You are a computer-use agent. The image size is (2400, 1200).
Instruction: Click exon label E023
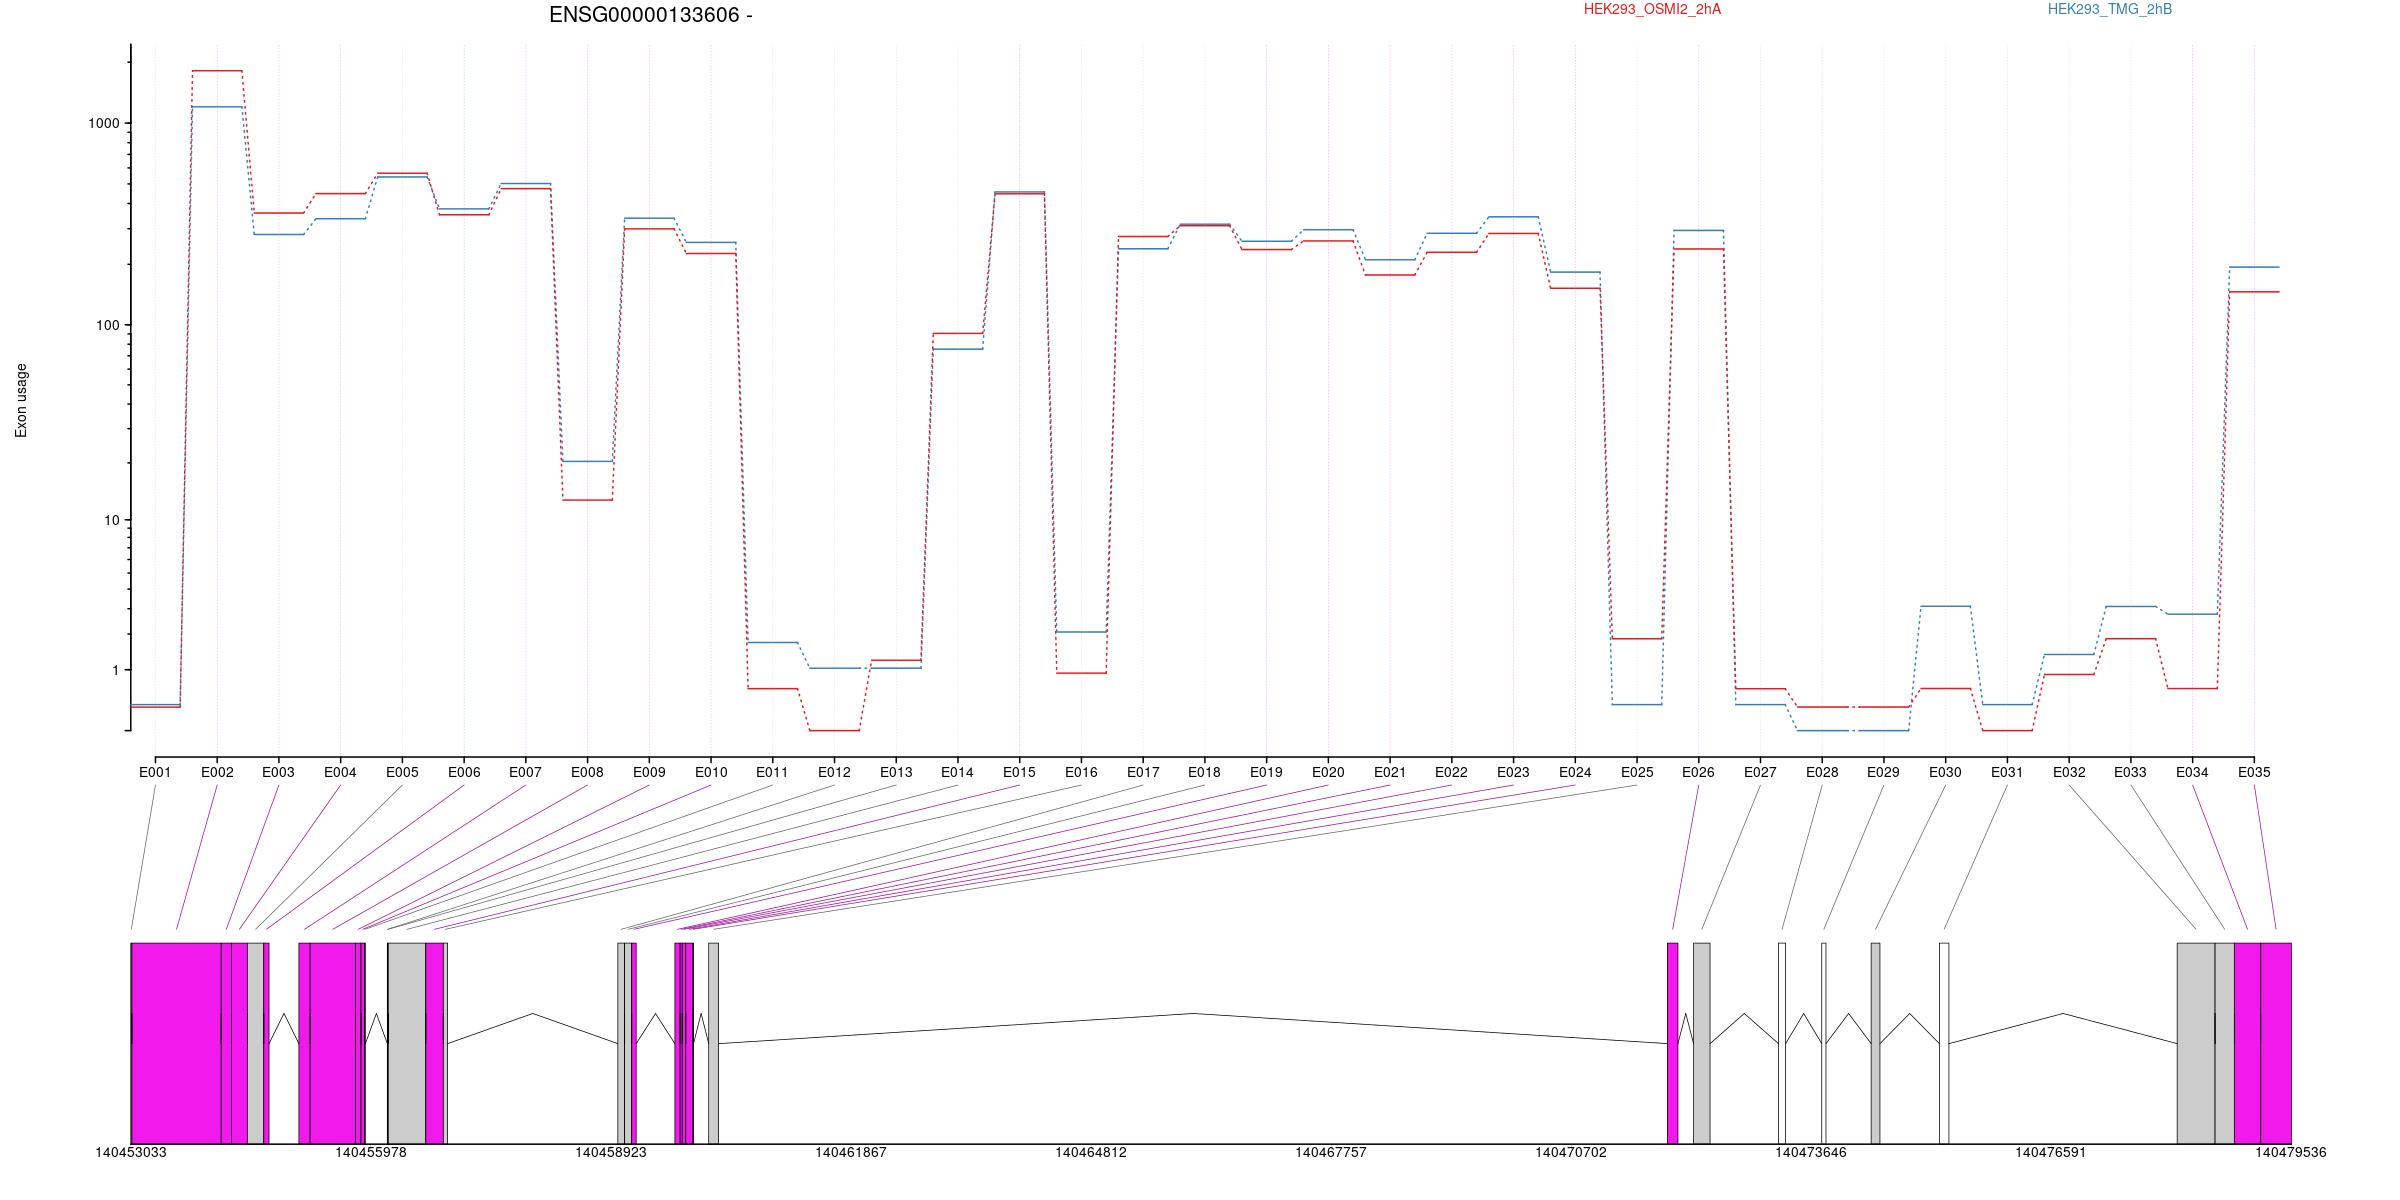[x=1513, y=772]
